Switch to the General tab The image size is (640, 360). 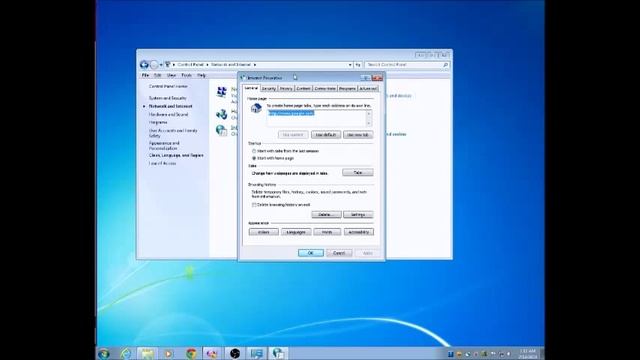[251, 88]
